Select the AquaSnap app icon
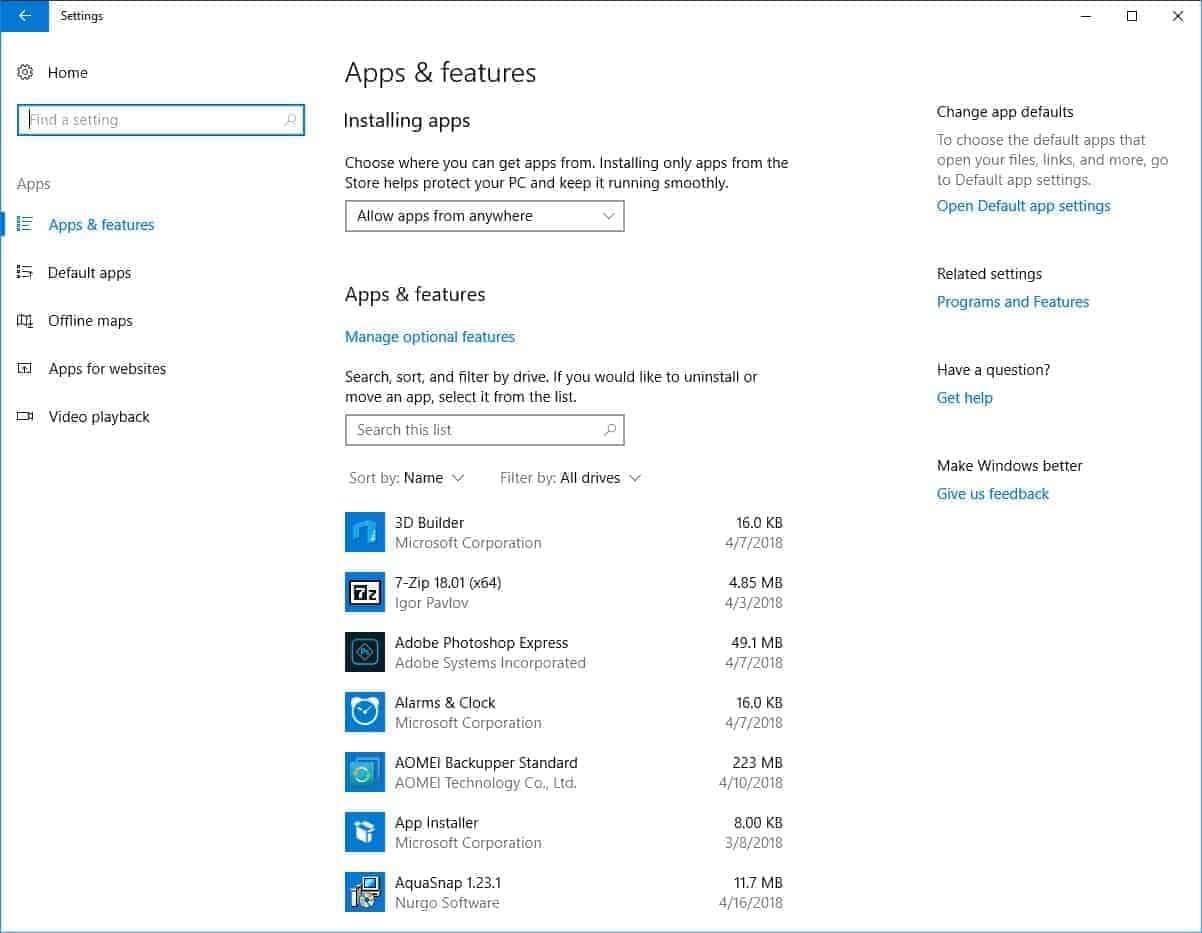This screenshot has width=1202, height=933. click(x=365, y=892)
